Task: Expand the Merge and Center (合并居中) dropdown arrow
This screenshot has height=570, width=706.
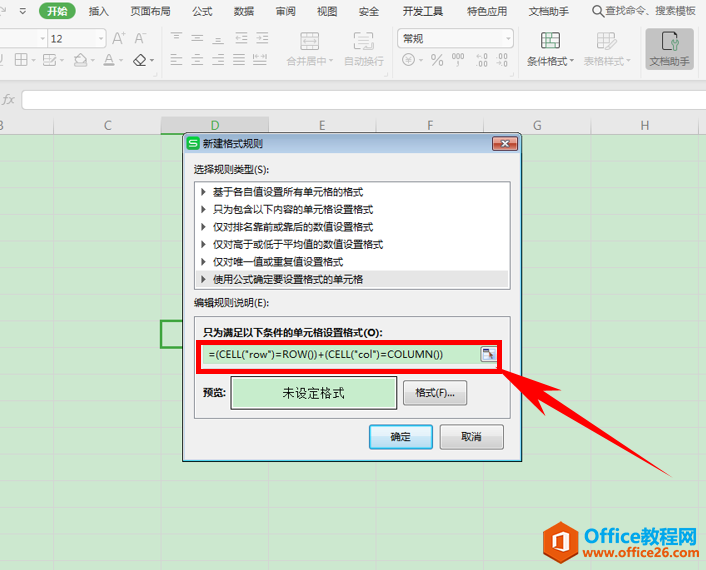Action: click(331, 61)
